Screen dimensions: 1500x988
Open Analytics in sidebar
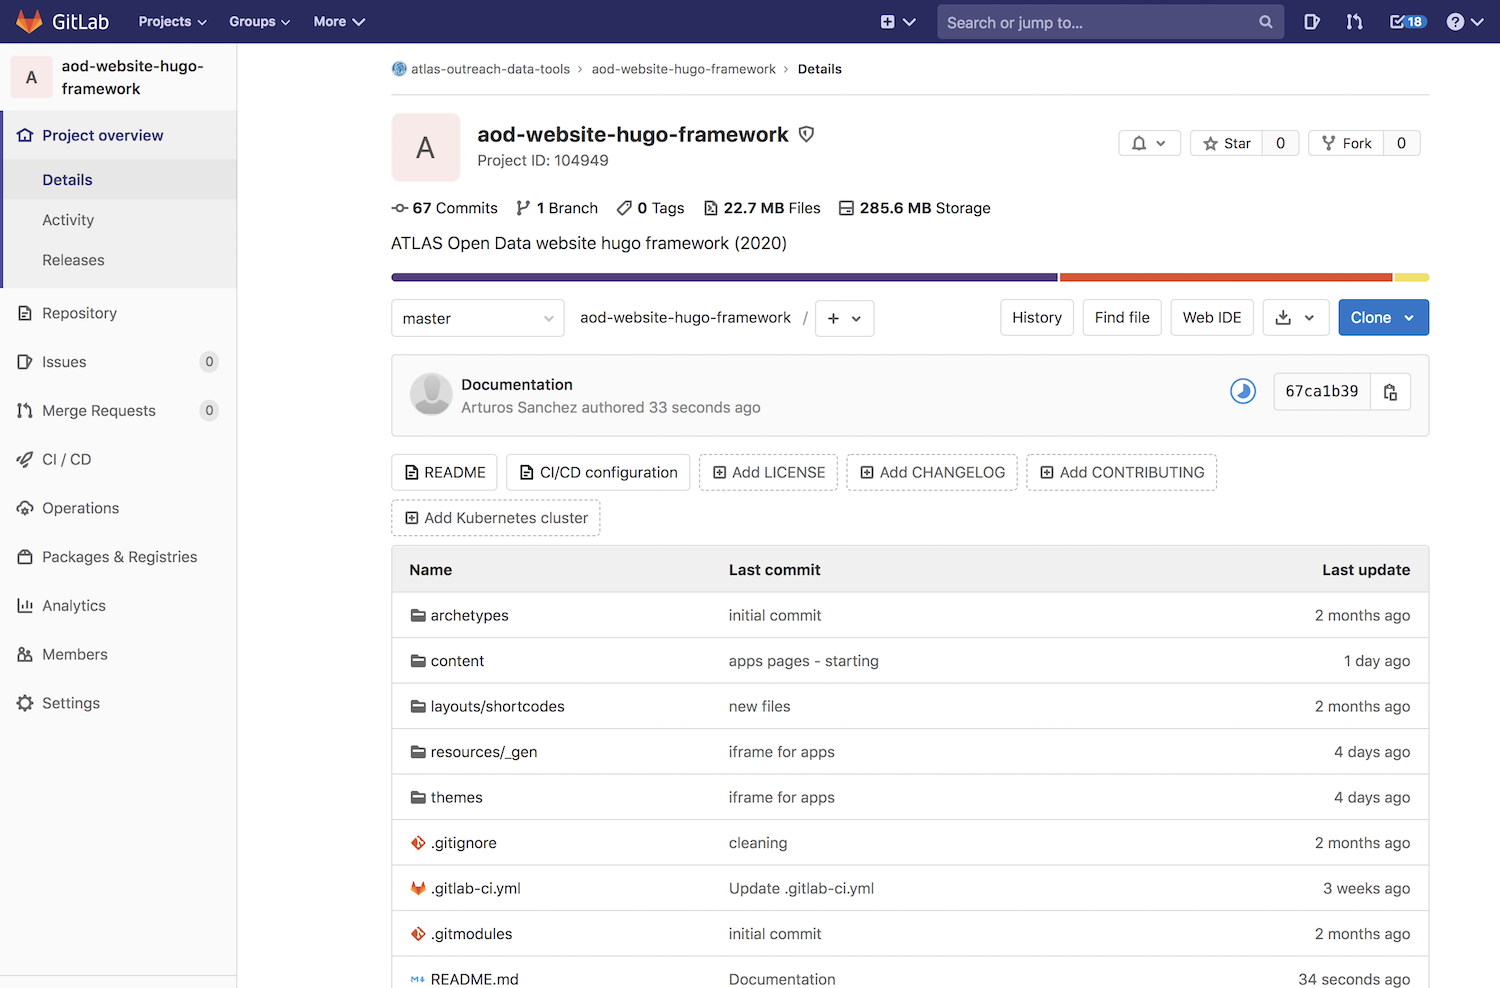(x=119, y=606)
